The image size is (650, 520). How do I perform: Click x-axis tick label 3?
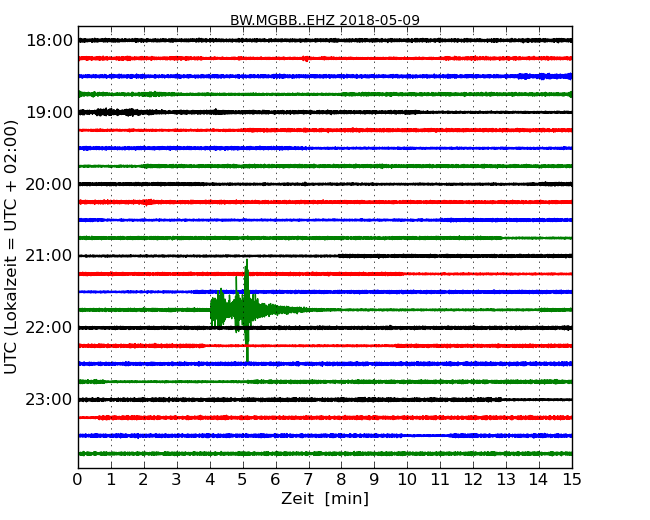point(177,480)
